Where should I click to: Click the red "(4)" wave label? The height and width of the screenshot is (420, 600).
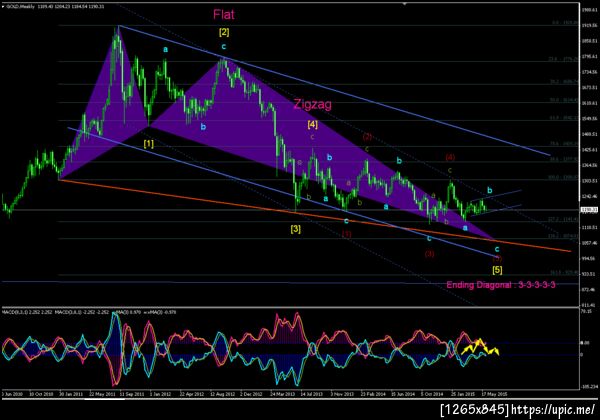point(450,157)
